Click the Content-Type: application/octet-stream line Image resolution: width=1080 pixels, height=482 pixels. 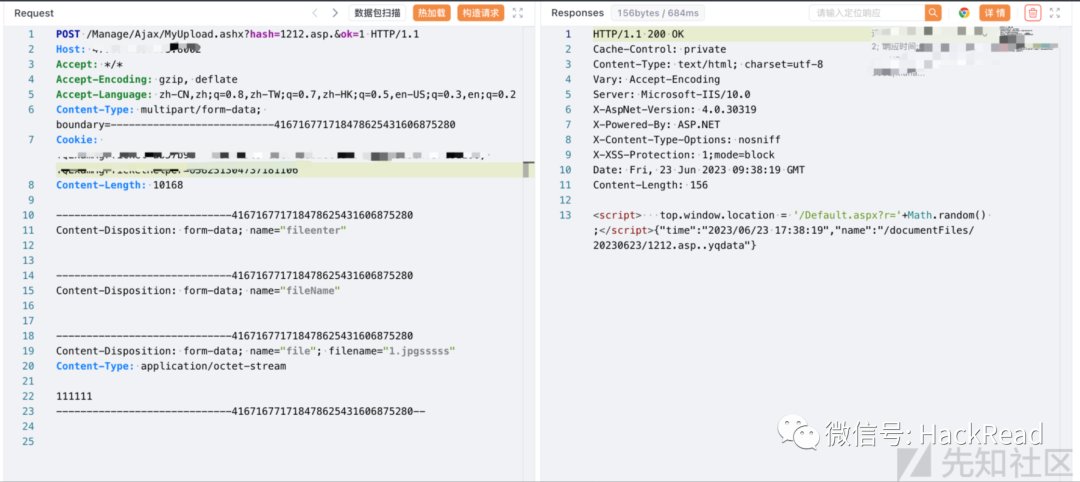(170, 366)
